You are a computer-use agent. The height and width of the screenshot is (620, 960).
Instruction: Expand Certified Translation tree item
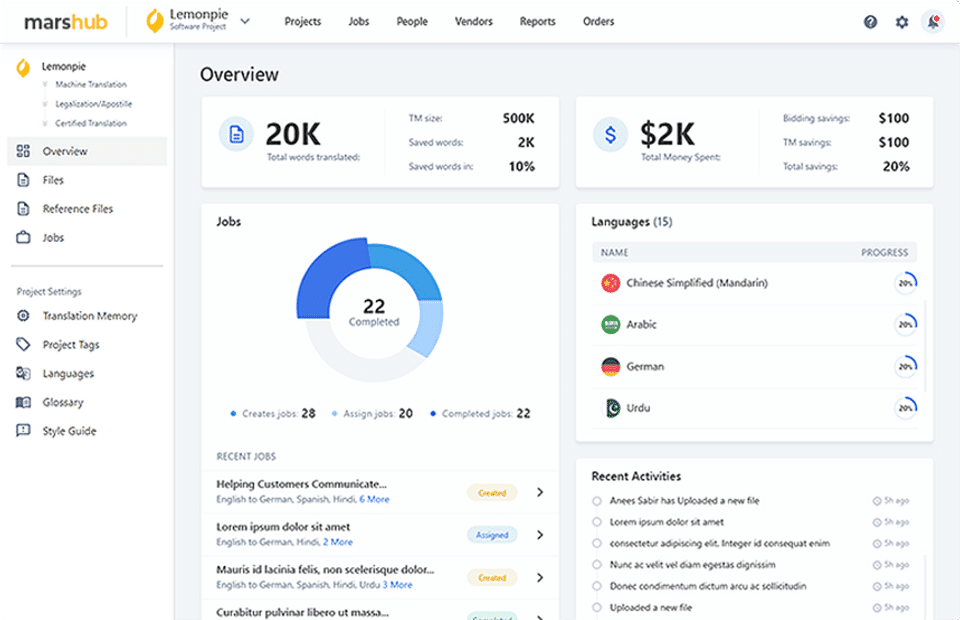click(x=45, y=123)
